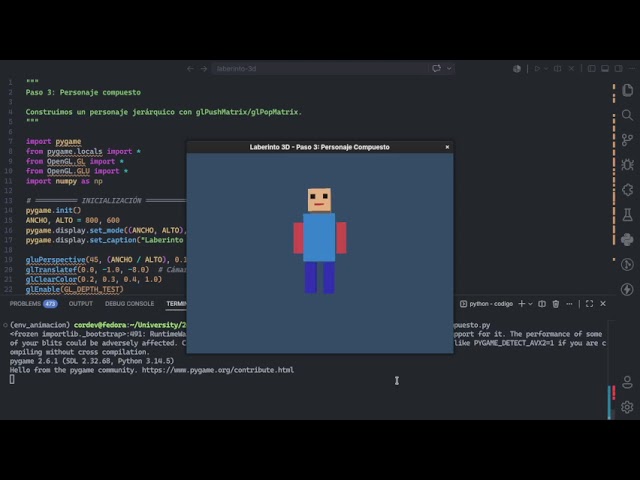Screen dimensions: 640x480
Task: Switch to the Debug Console tab
Action: tap(129, 304)
